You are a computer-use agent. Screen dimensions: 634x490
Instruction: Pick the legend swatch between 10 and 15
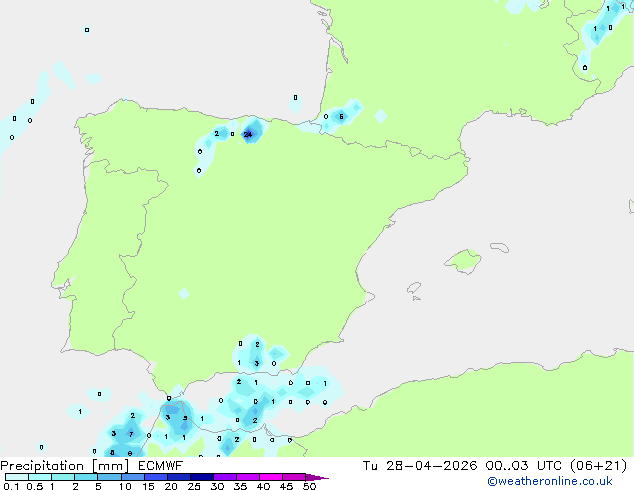tap(132, 477)
